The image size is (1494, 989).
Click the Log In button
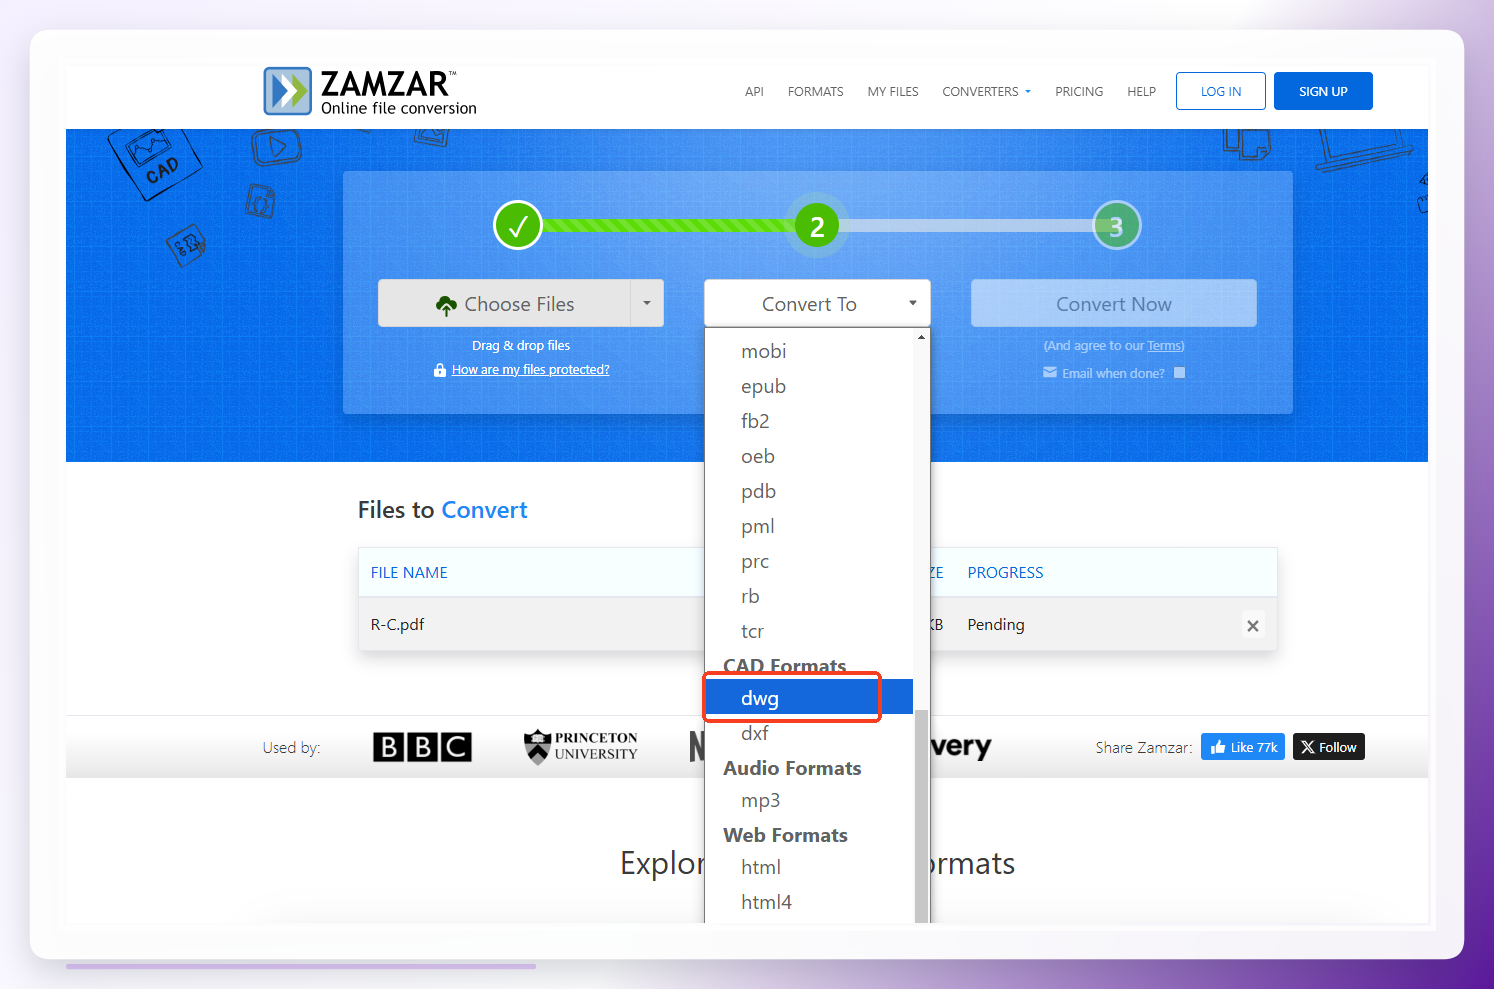[1221, 91]
